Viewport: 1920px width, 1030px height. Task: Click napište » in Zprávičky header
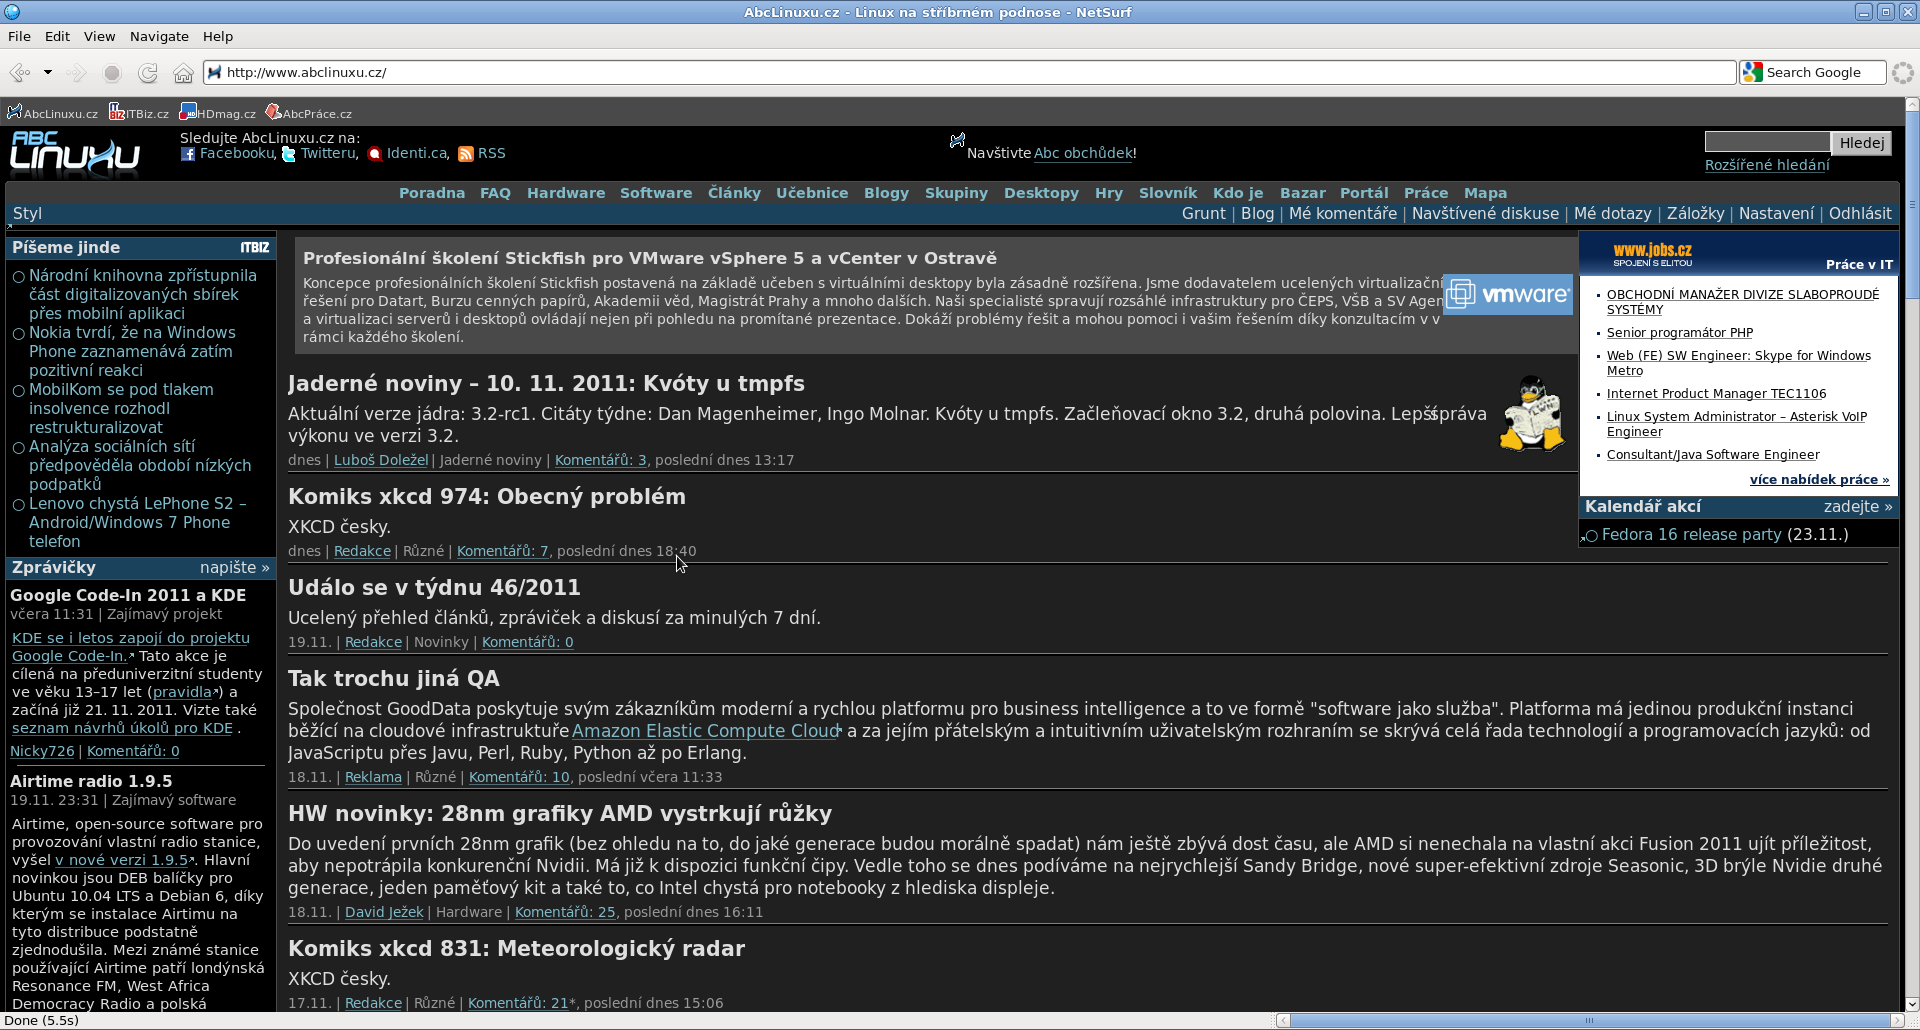click(x=235, y=567)
